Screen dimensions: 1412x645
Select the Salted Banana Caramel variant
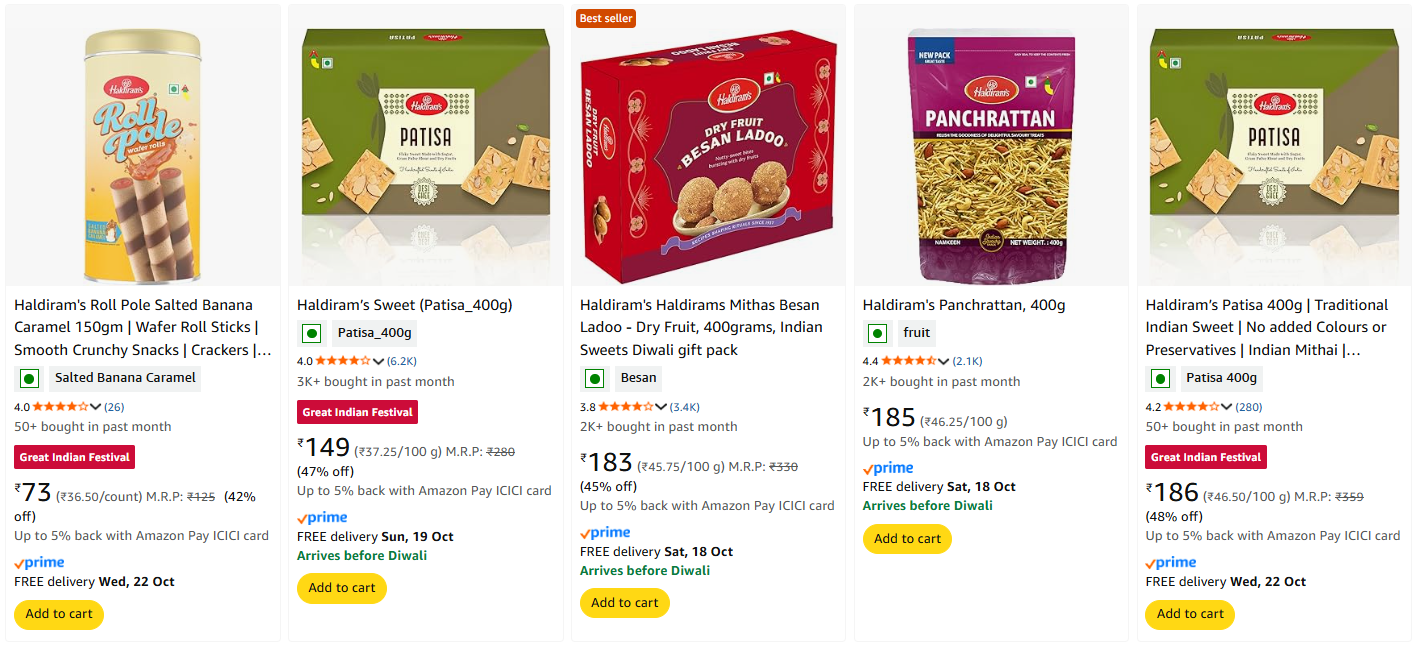[x=125, y=378]
